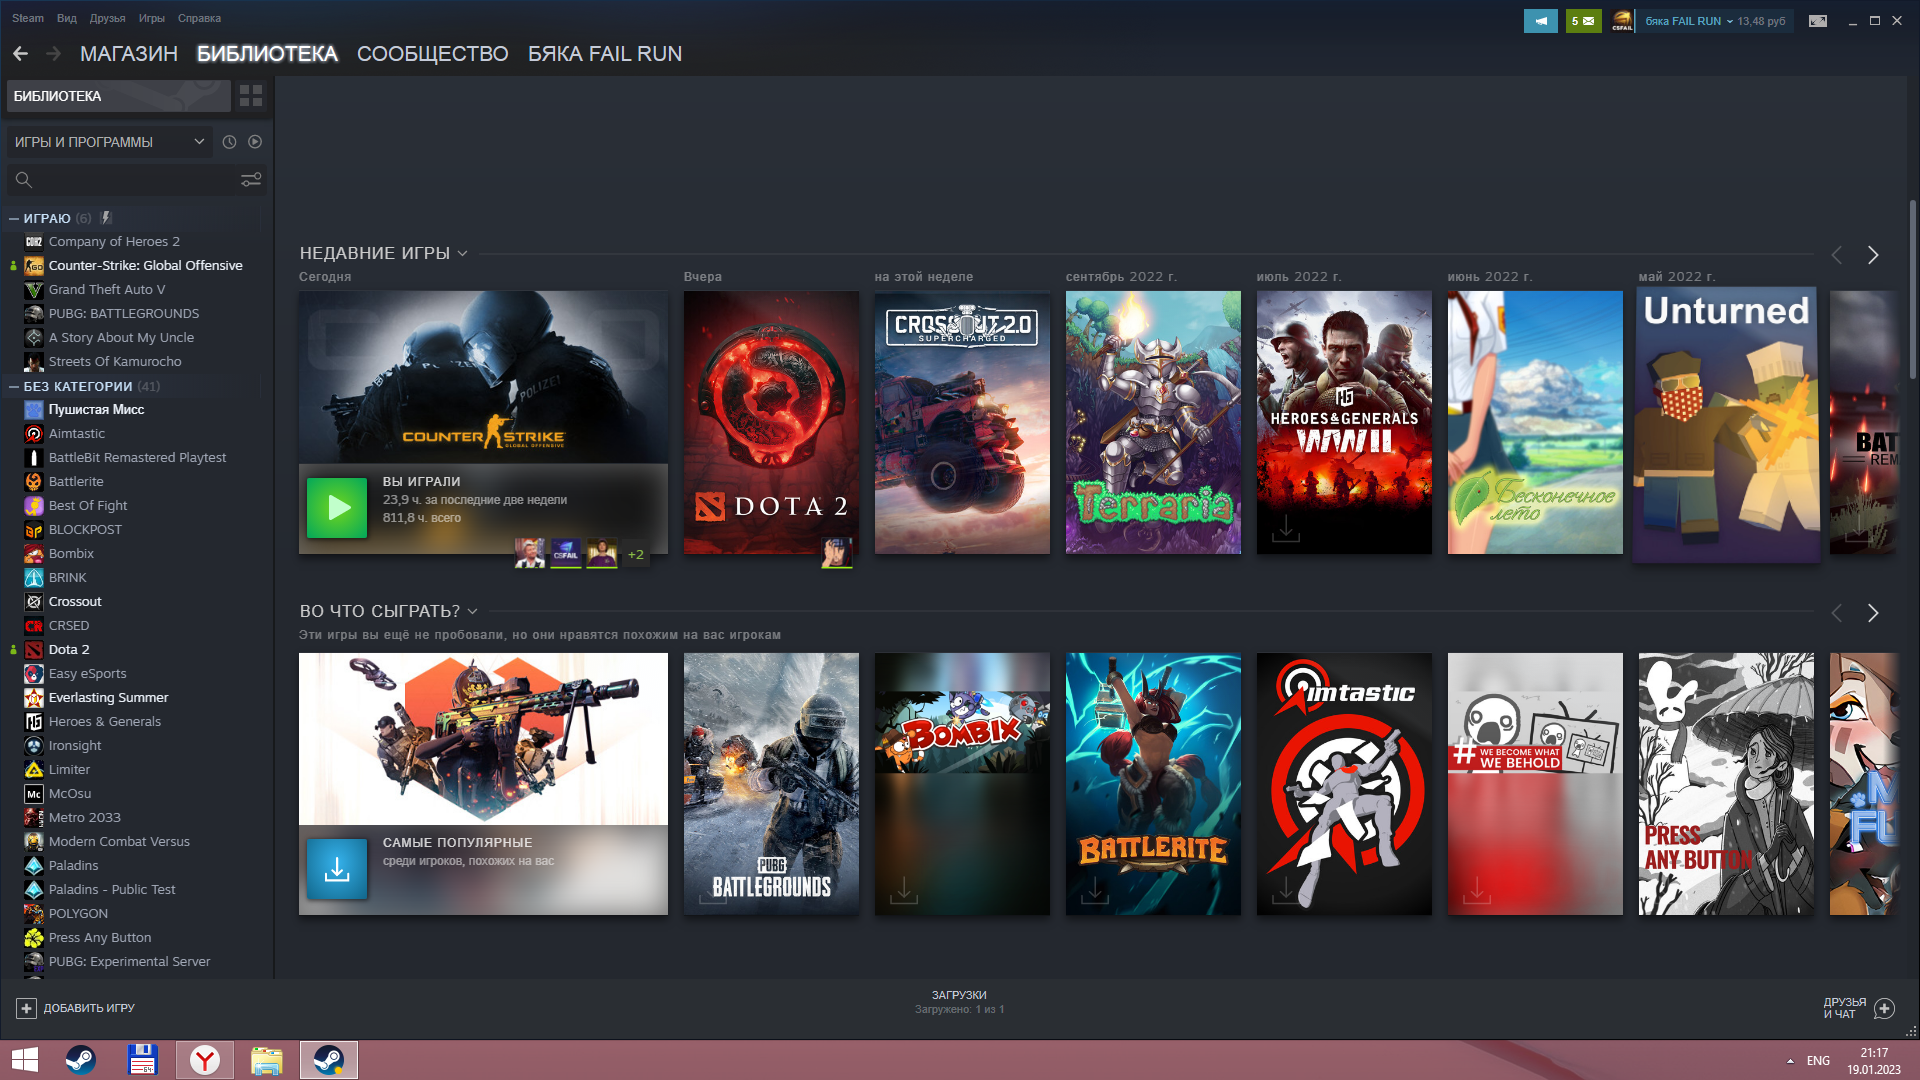Select Streets Of Kamurocho in list
This screenshot has width=1920, height=1080.
(115, 361)
